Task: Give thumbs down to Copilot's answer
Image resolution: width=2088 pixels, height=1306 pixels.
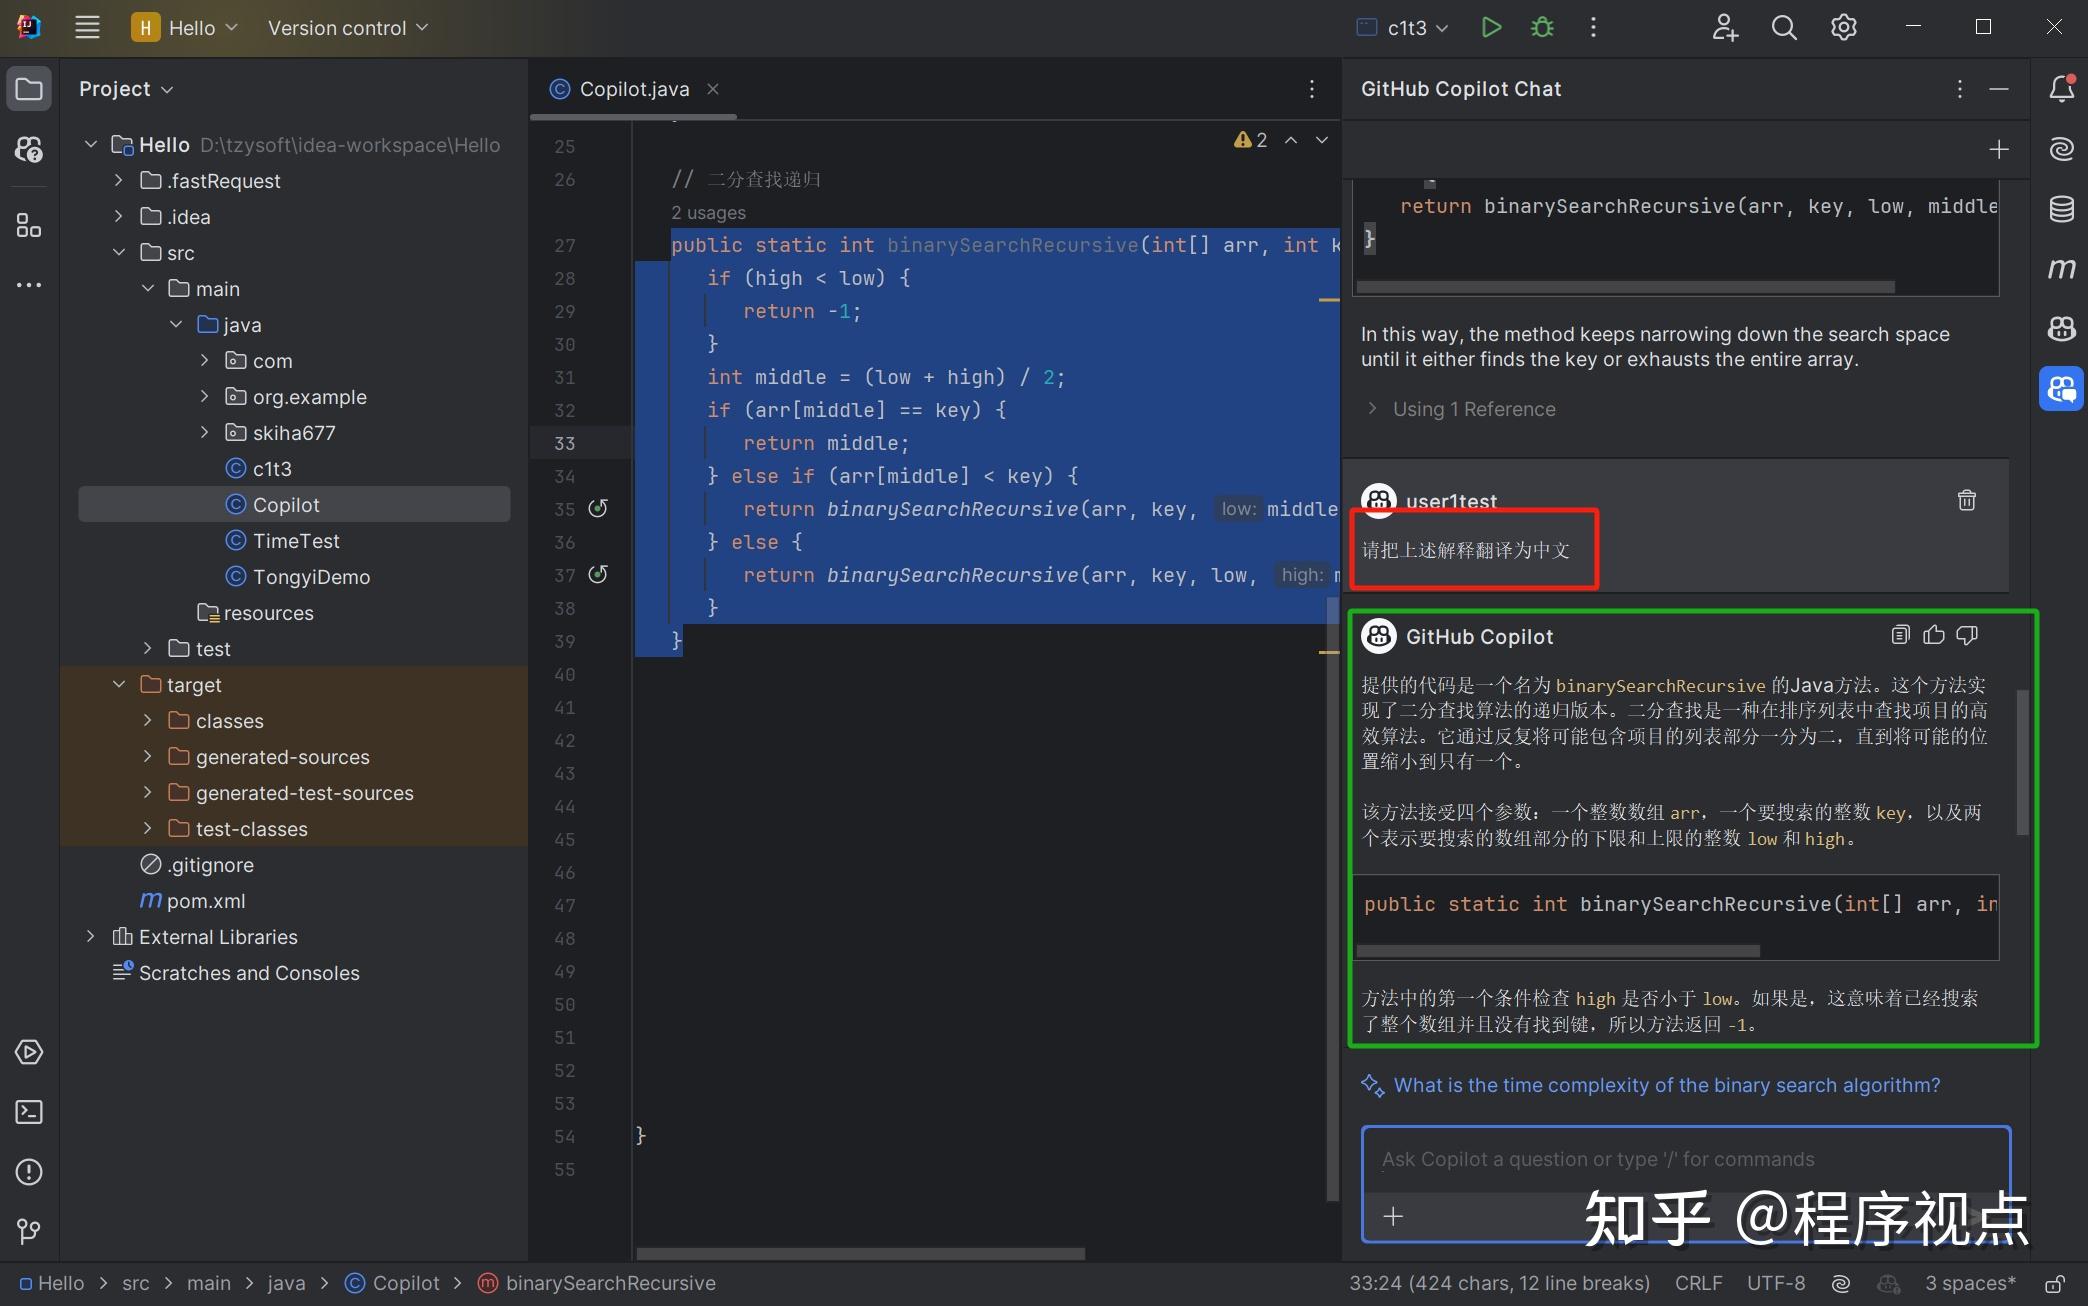Action: click(1966, 635)
